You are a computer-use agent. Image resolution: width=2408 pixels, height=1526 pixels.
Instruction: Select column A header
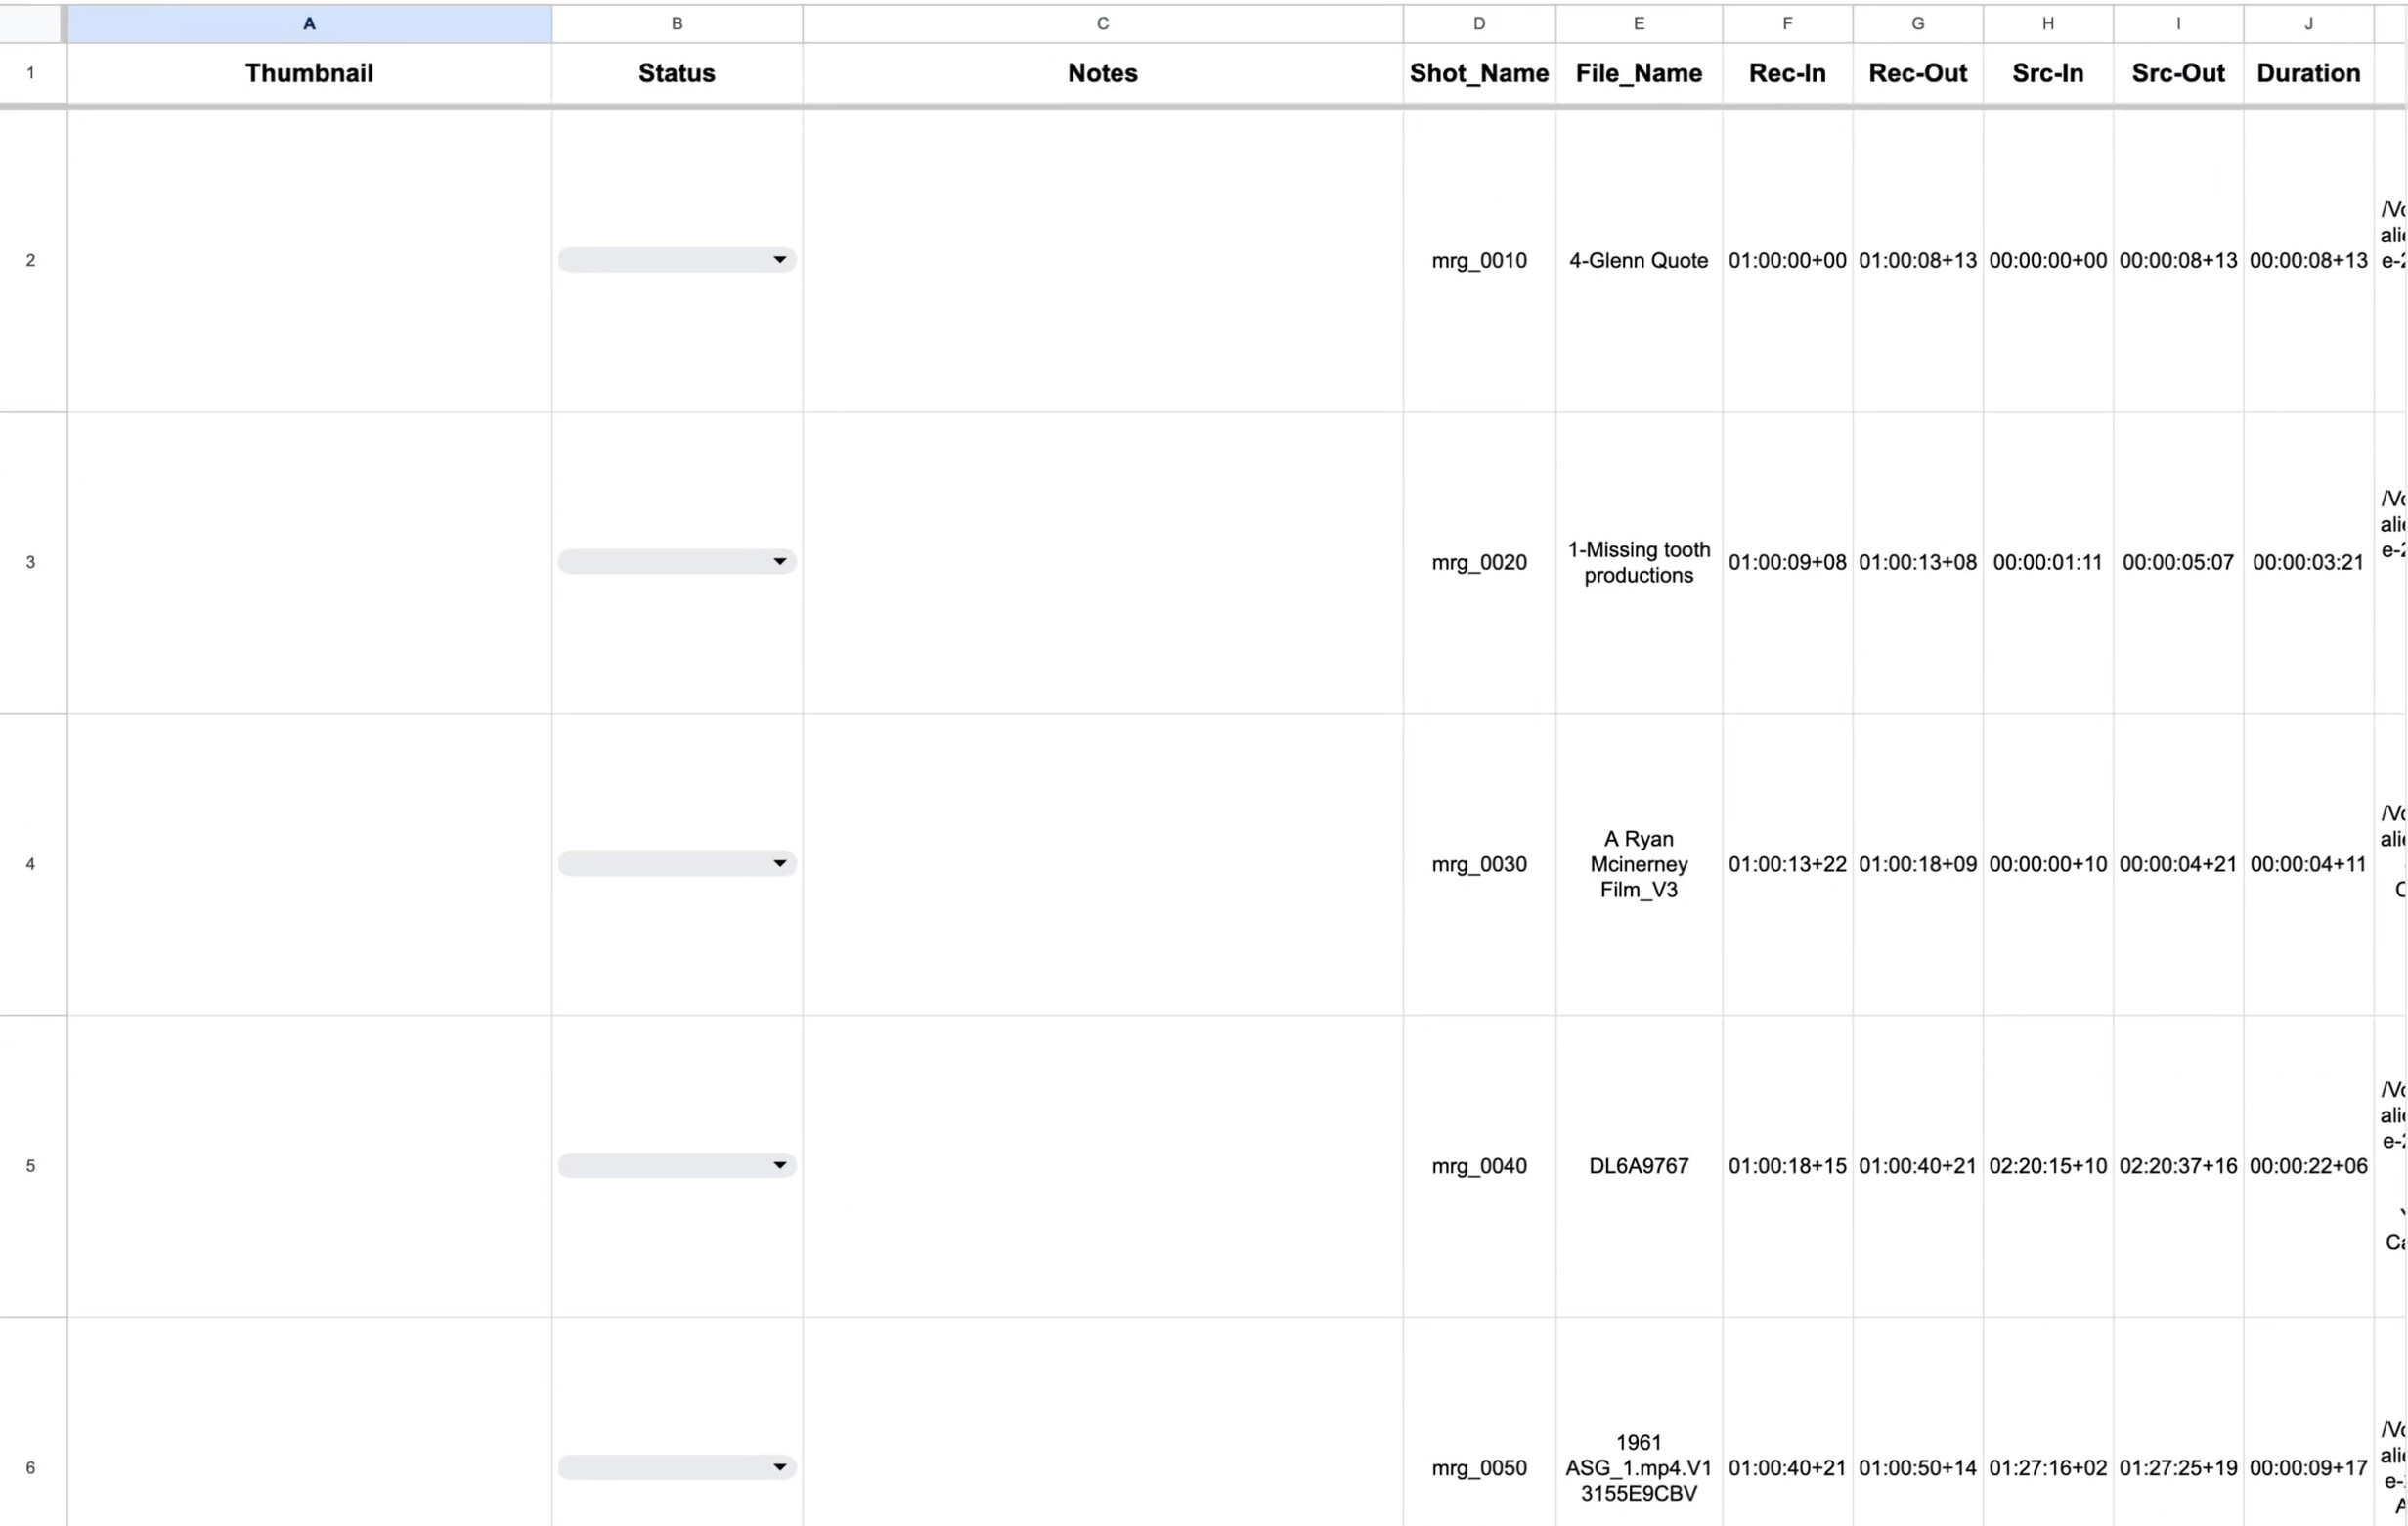(x=309, y=23)
